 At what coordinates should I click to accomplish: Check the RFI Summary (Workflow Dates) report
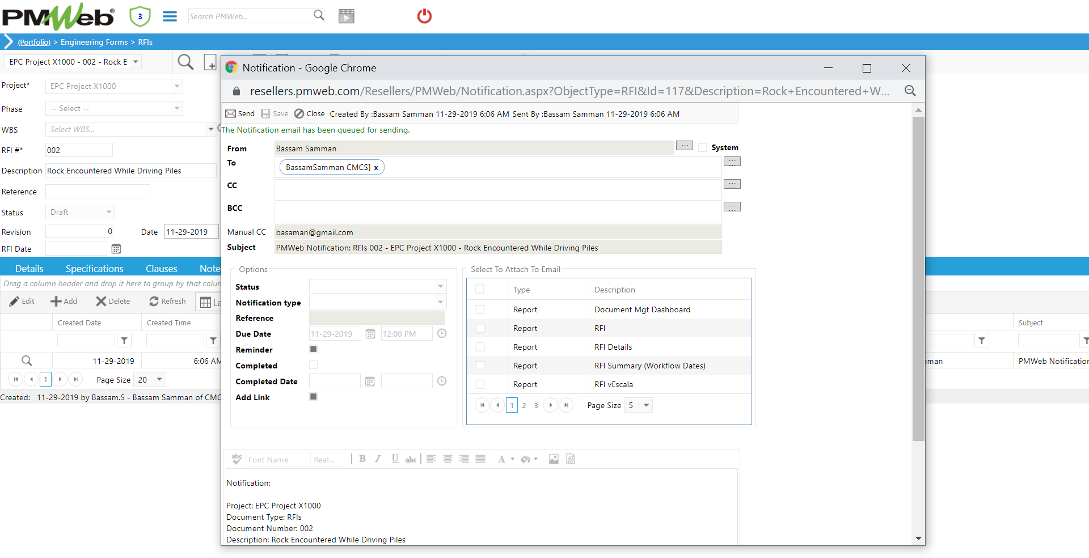pyautogui.click(x=480, y=365)
